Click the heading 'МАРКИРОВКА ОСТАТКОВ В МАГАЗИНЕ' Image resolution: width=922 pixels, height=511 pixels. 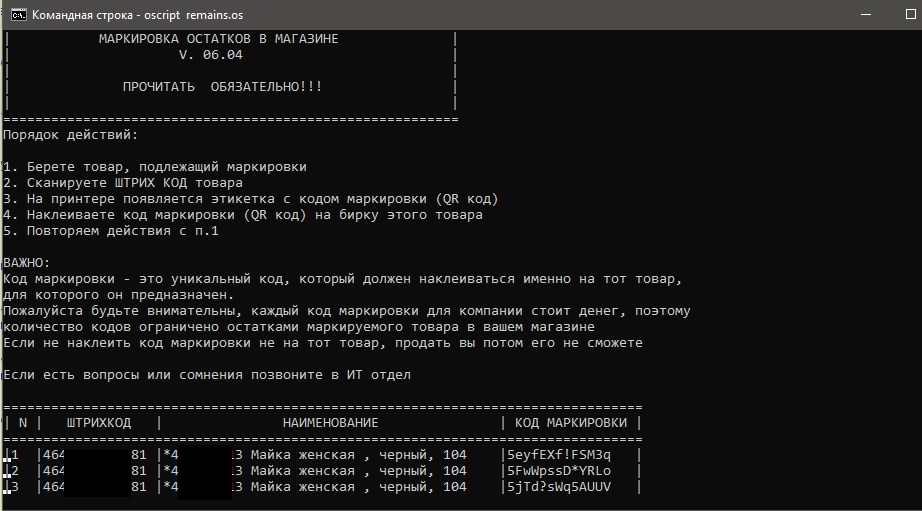218,39
